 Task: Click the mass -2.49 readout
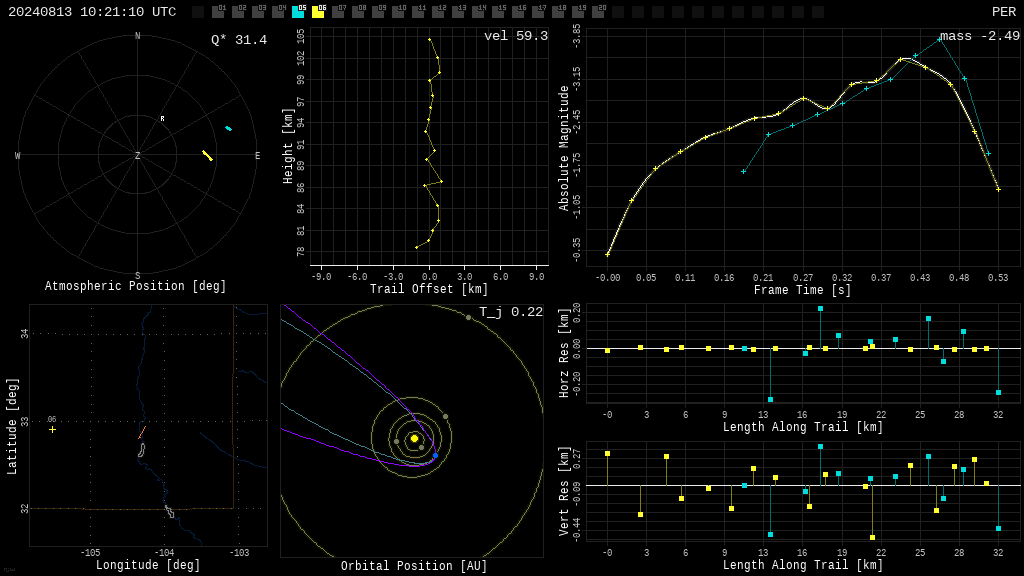(980, 36)
